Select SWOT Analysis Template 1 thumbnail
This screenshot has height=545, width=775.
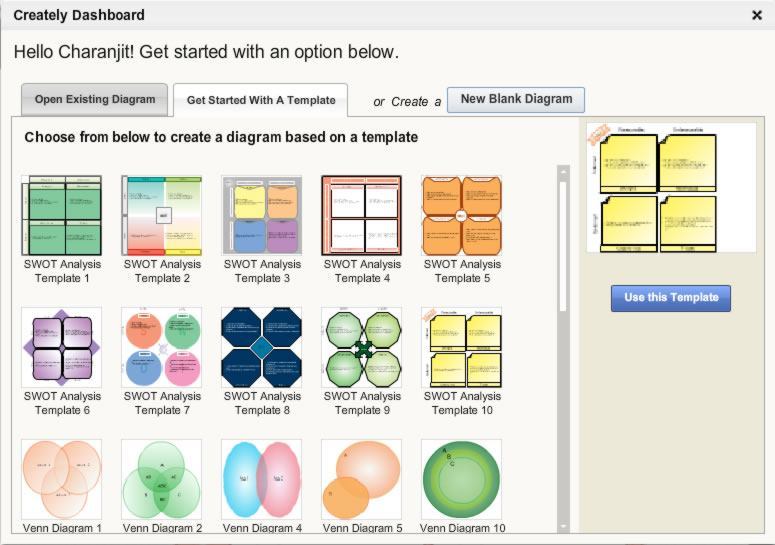point(61,216)
